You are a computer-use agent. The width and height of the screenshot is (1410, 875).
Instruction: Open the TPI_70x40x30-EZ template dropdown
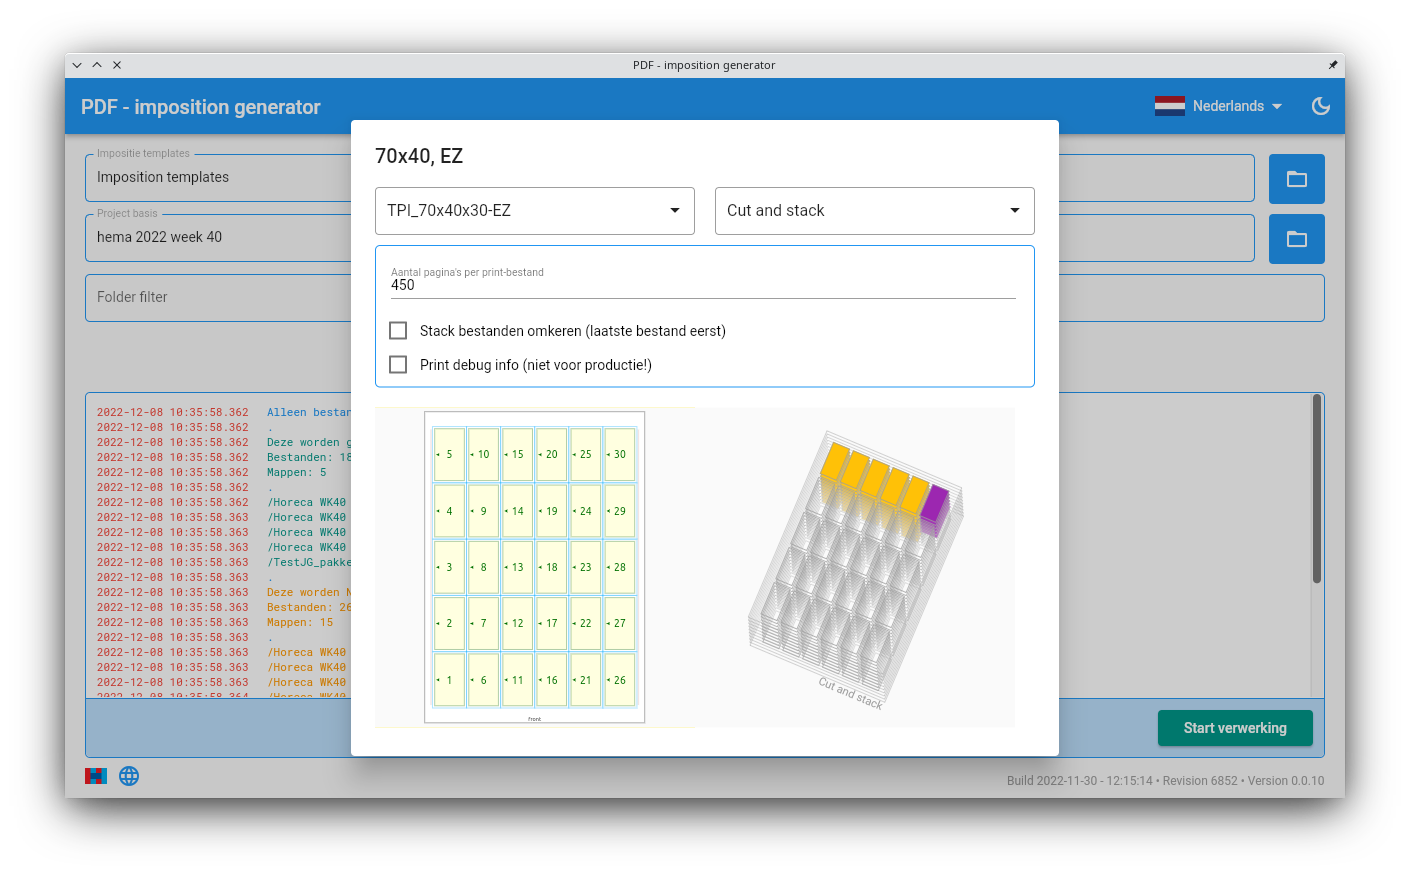tap(534, 211)
